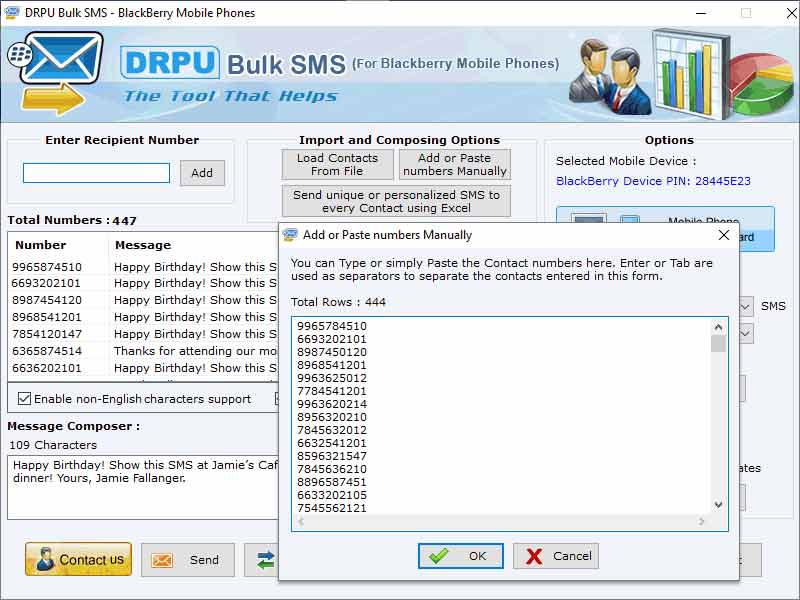This screenshot has width=800, height=600.
Task: Click the memory card icon in the device selector
Action: (x=630, y=219)
